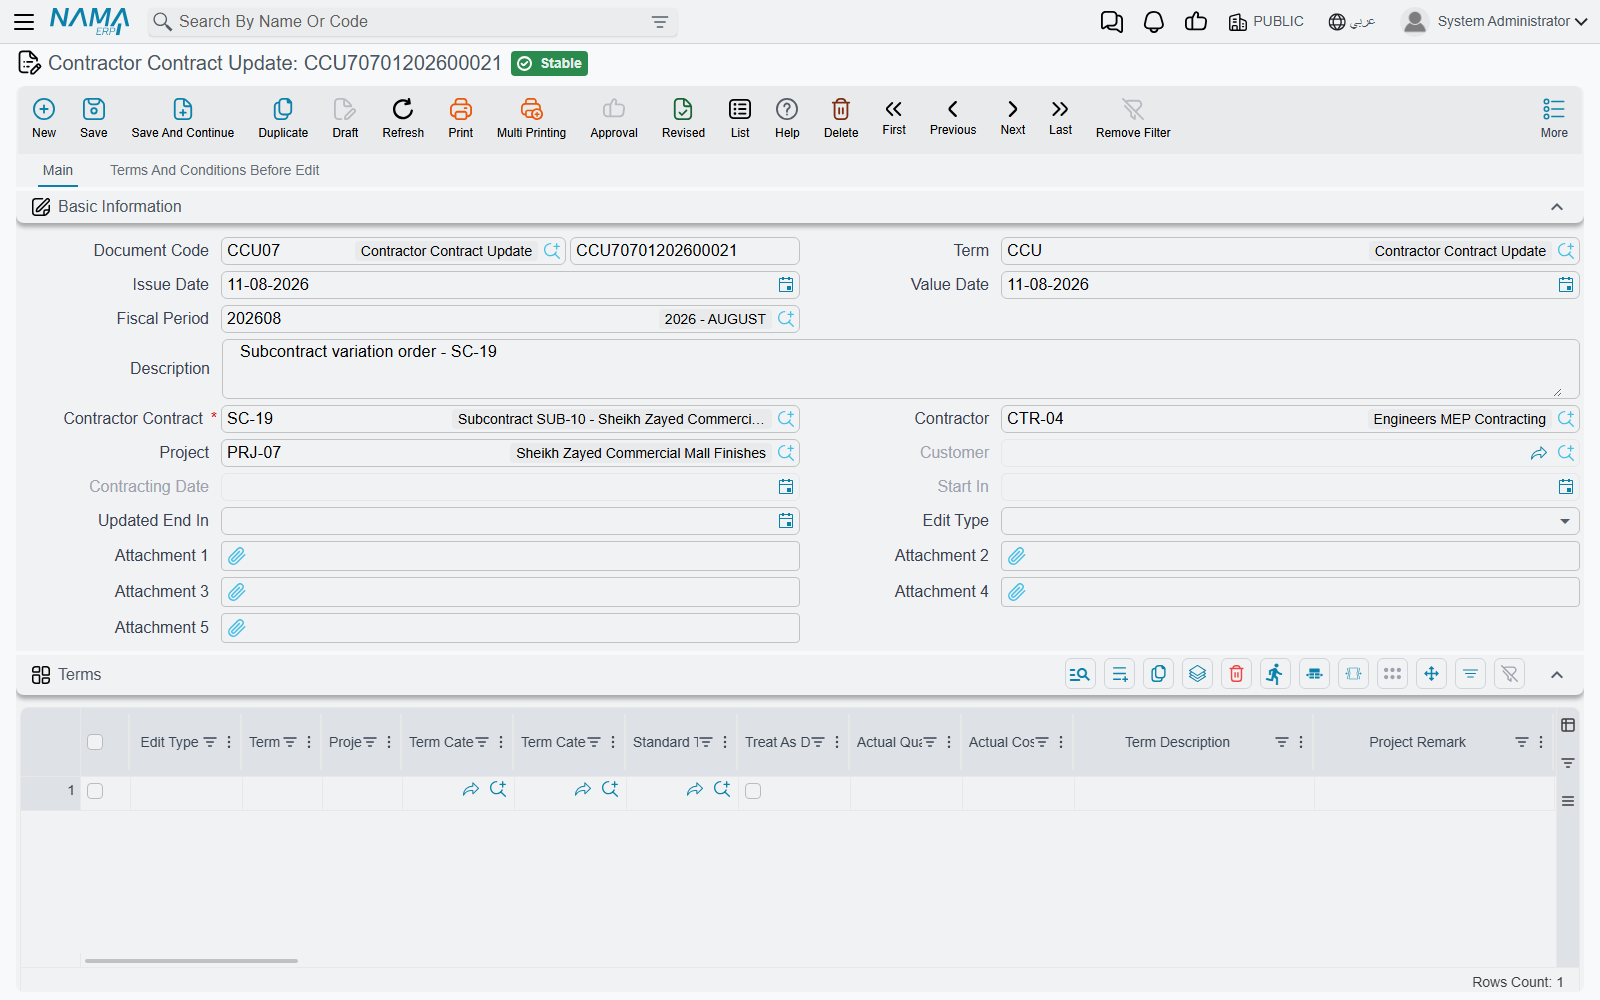This screenshot has width=1600, height=1000.
Task: Click the NAMA ERP logo
Action: click(x=89, y=21)
